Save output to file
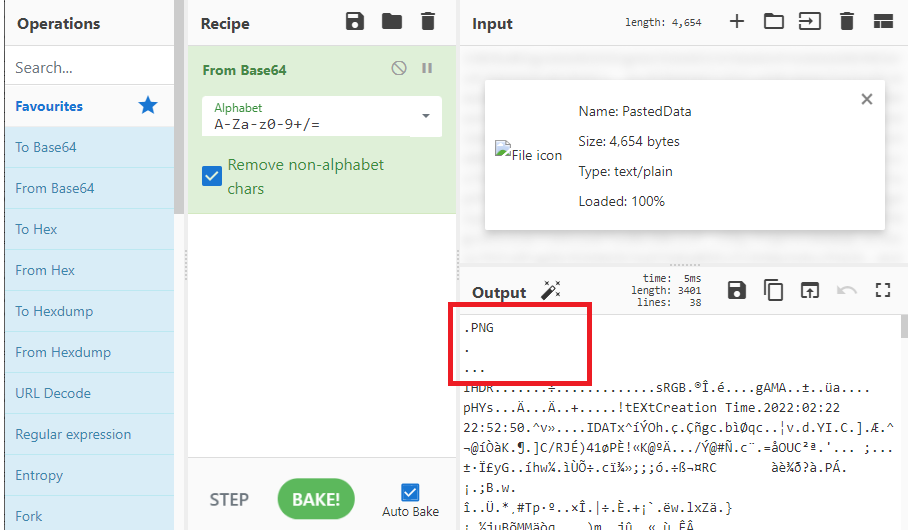908x530 pixels. (737, 290)
